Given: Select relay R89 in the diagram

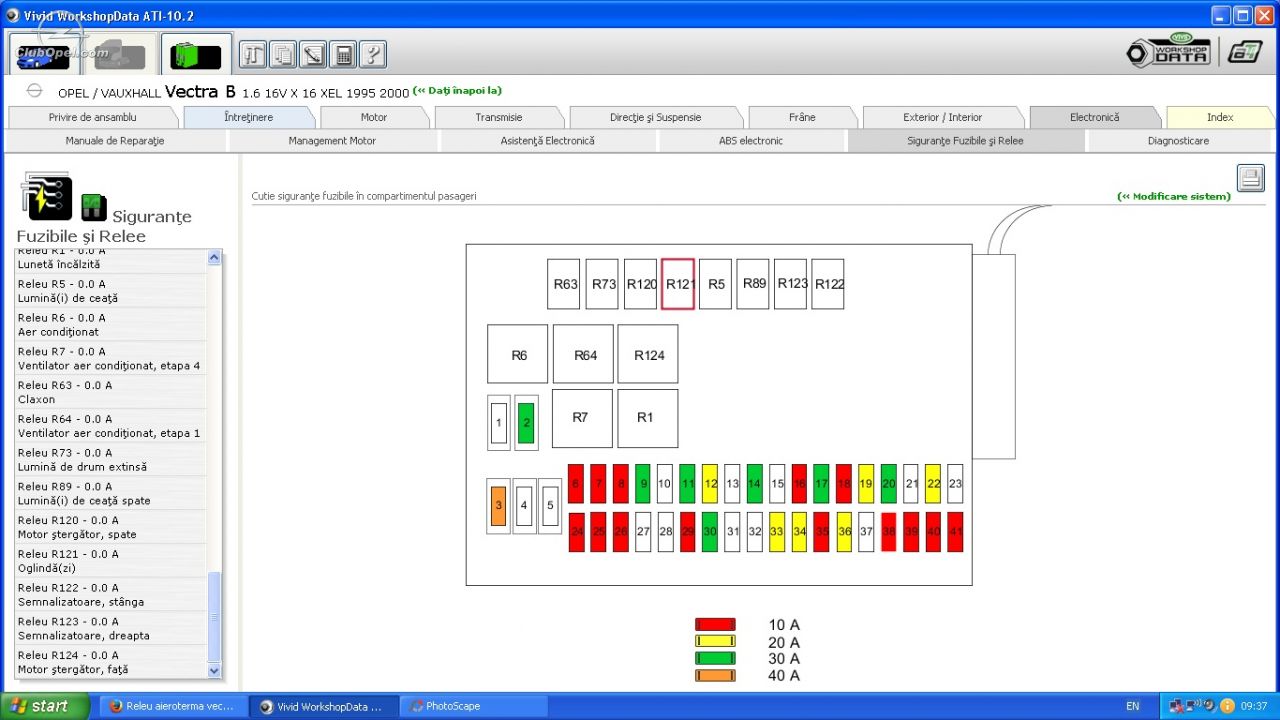Looking at the screenshot, I should [x=753, y=284].
